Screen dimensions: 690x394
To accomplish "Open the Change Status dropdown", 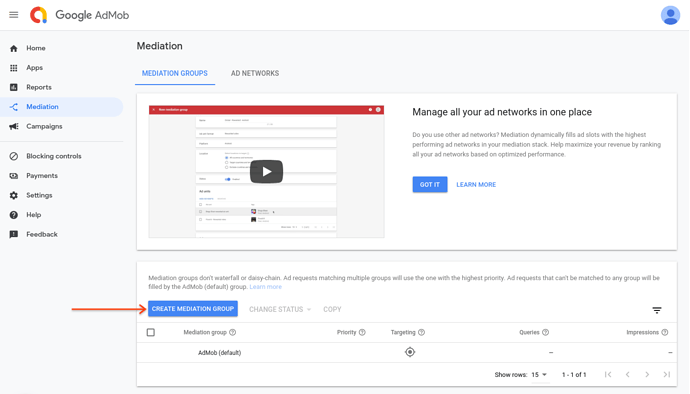I will coord(280,309).
